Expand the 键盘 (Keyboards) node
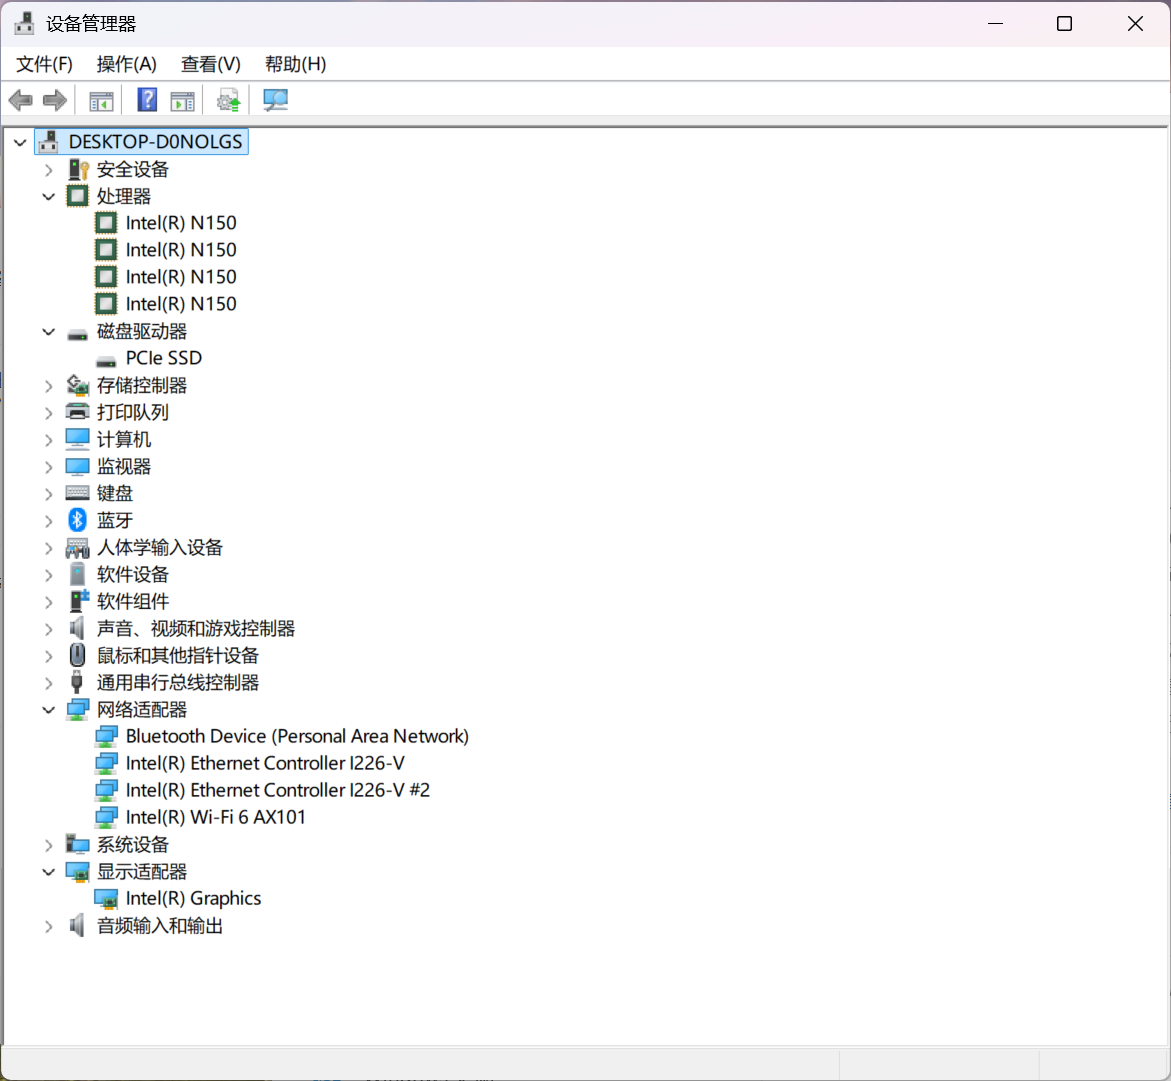This screenshot has height=1081, width=1171. [x=48, y=493]
